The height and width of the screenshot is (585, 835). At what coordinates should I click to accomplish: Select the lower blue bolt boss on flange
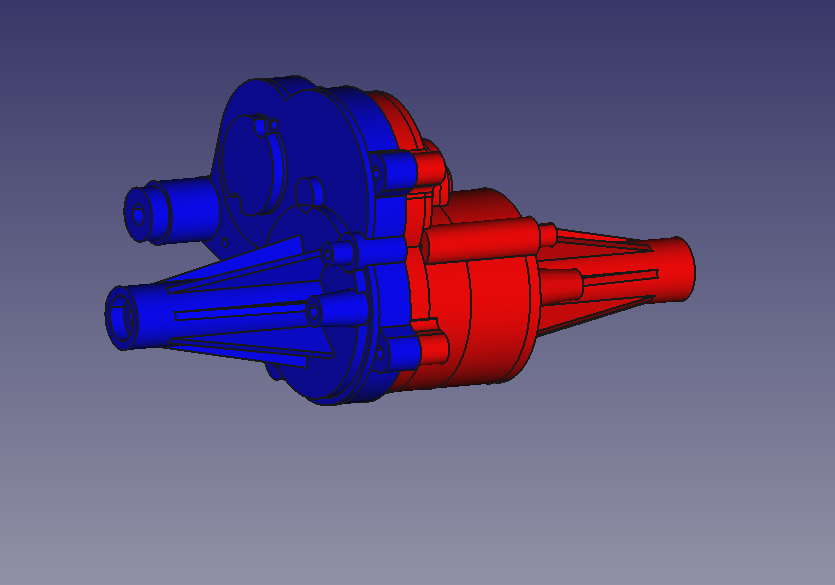coord(398,352)
